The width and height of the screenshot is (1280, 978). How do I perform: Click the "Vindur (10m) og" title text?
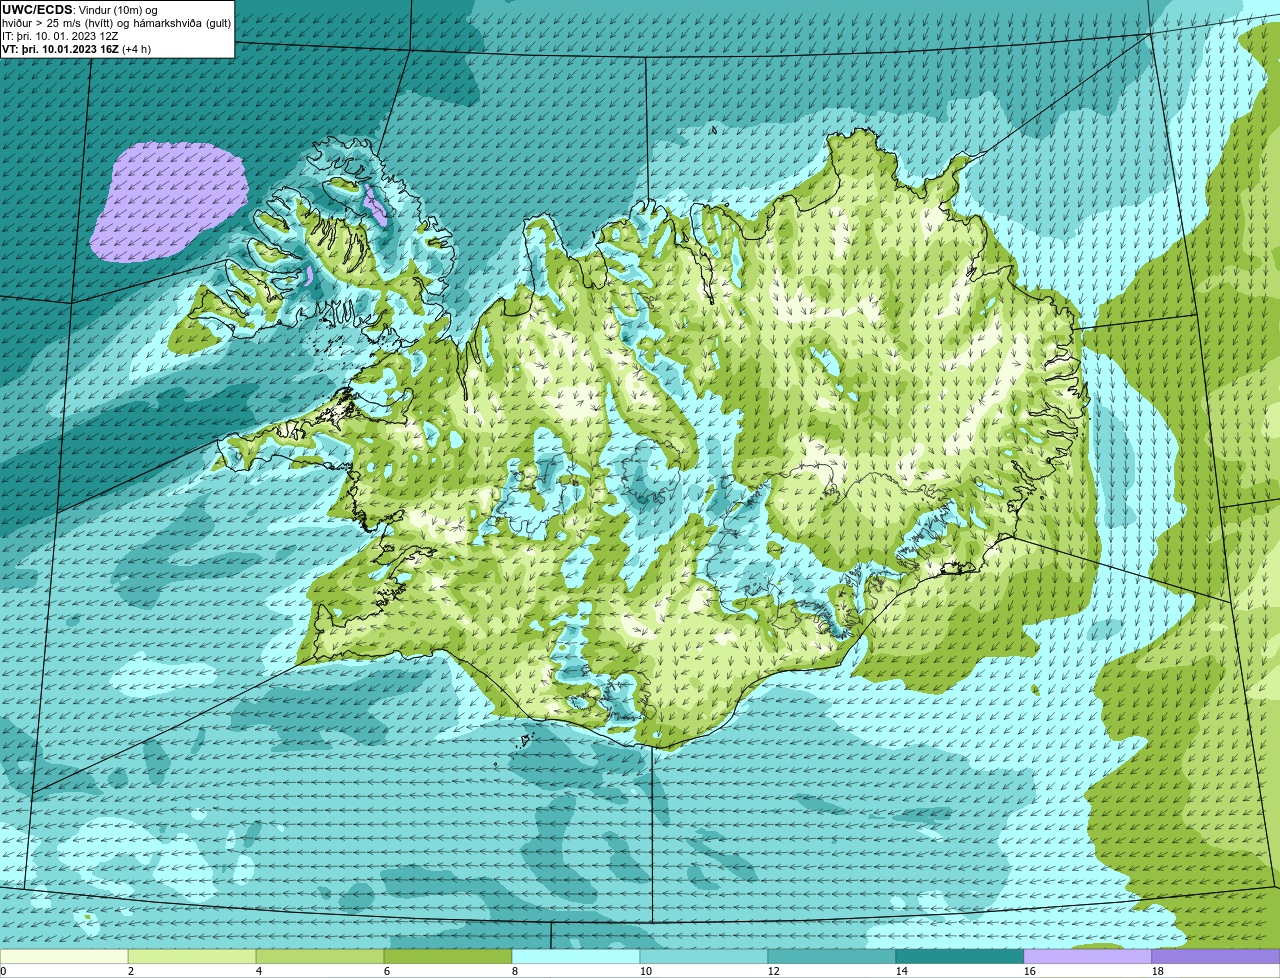click(x=117, y=10)
